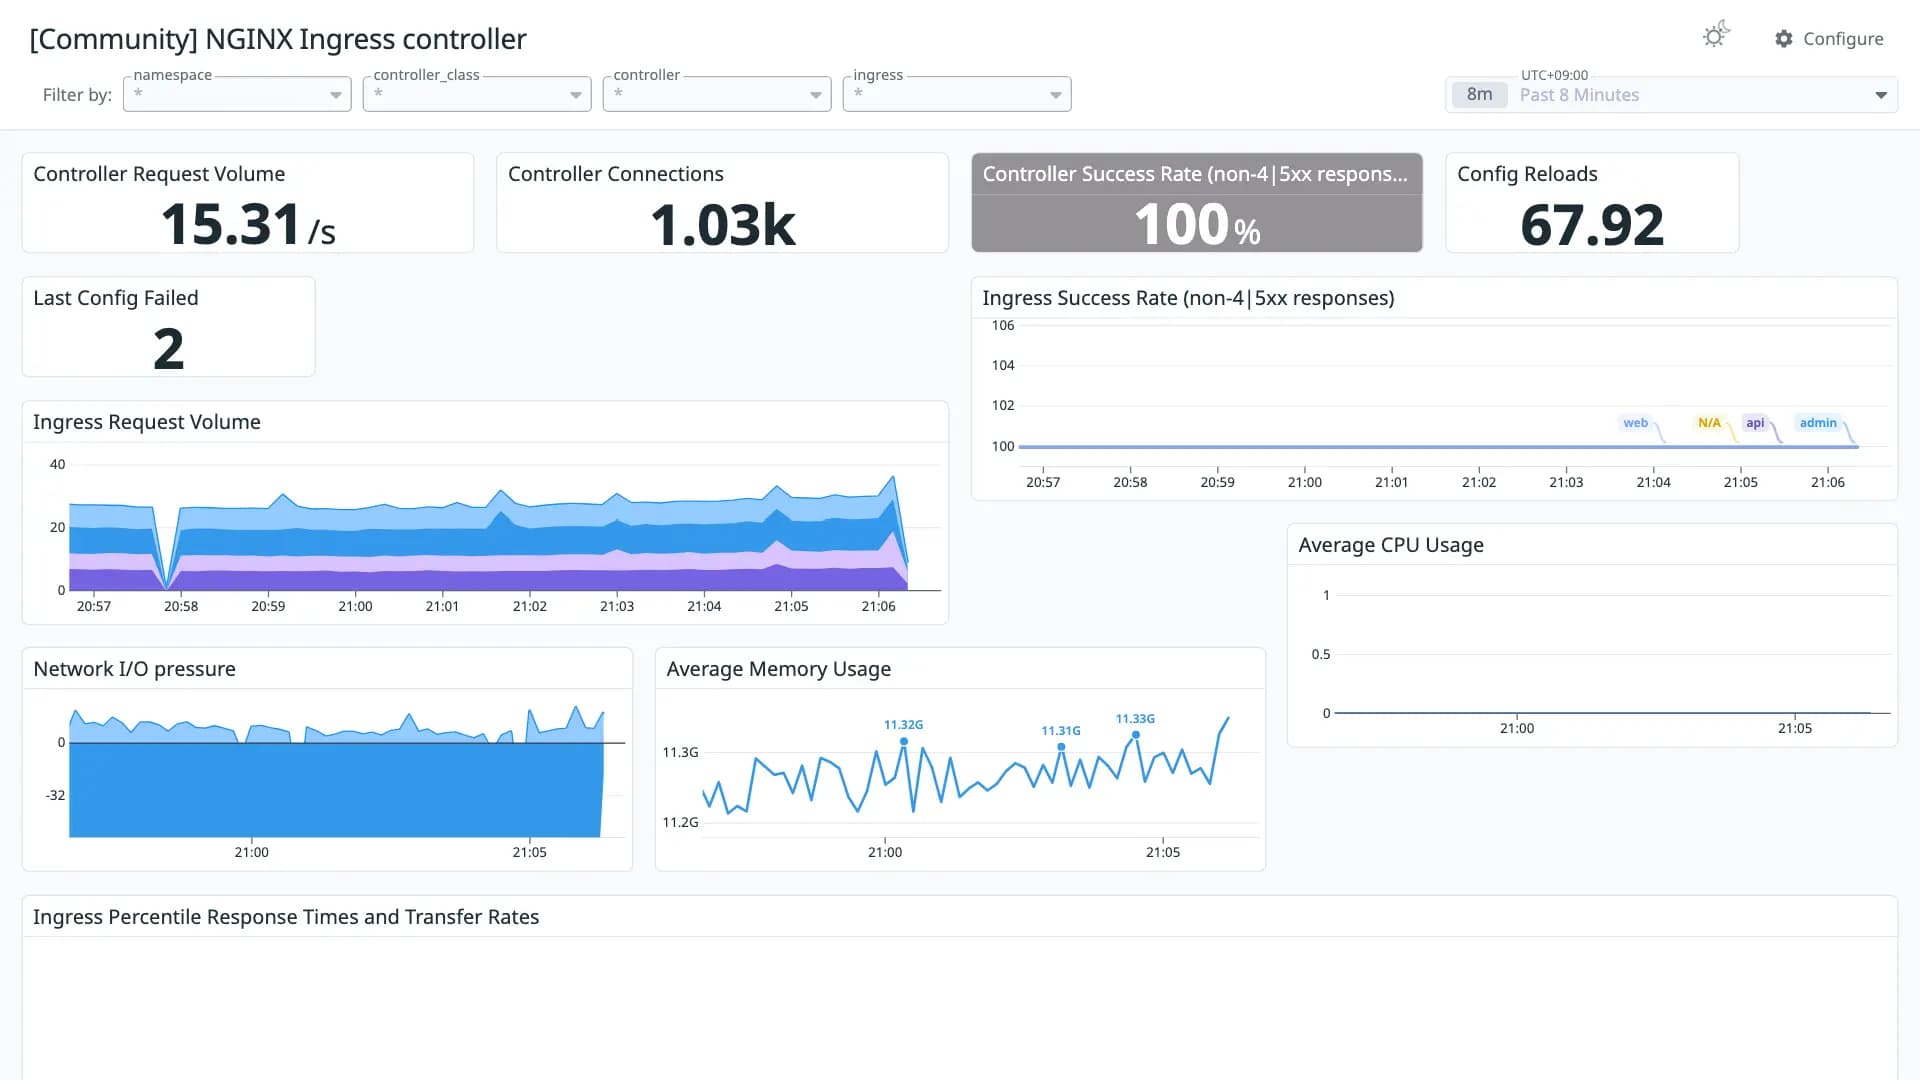Click the 20:58 dip in Ingress Request Volume graph
Viewport: 1920px width, 1080px height.
click(166, 586)
